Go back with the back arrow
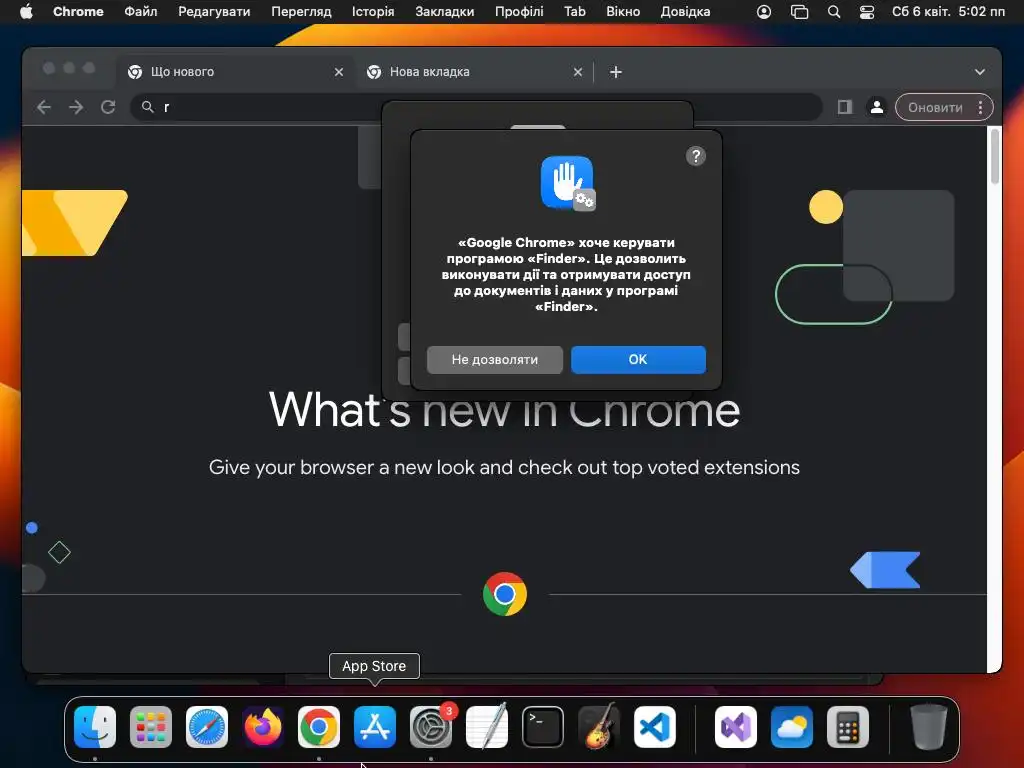Image resolution: width=1024 pixels, height=768 pixels. click(x=44, y=107)
